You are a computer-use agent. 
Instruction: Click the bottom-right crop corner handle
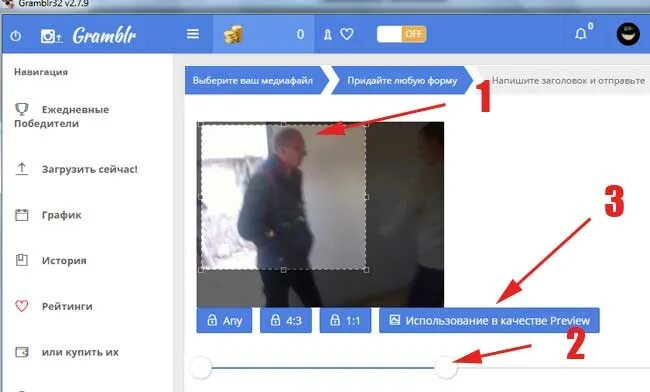point(366,270)
